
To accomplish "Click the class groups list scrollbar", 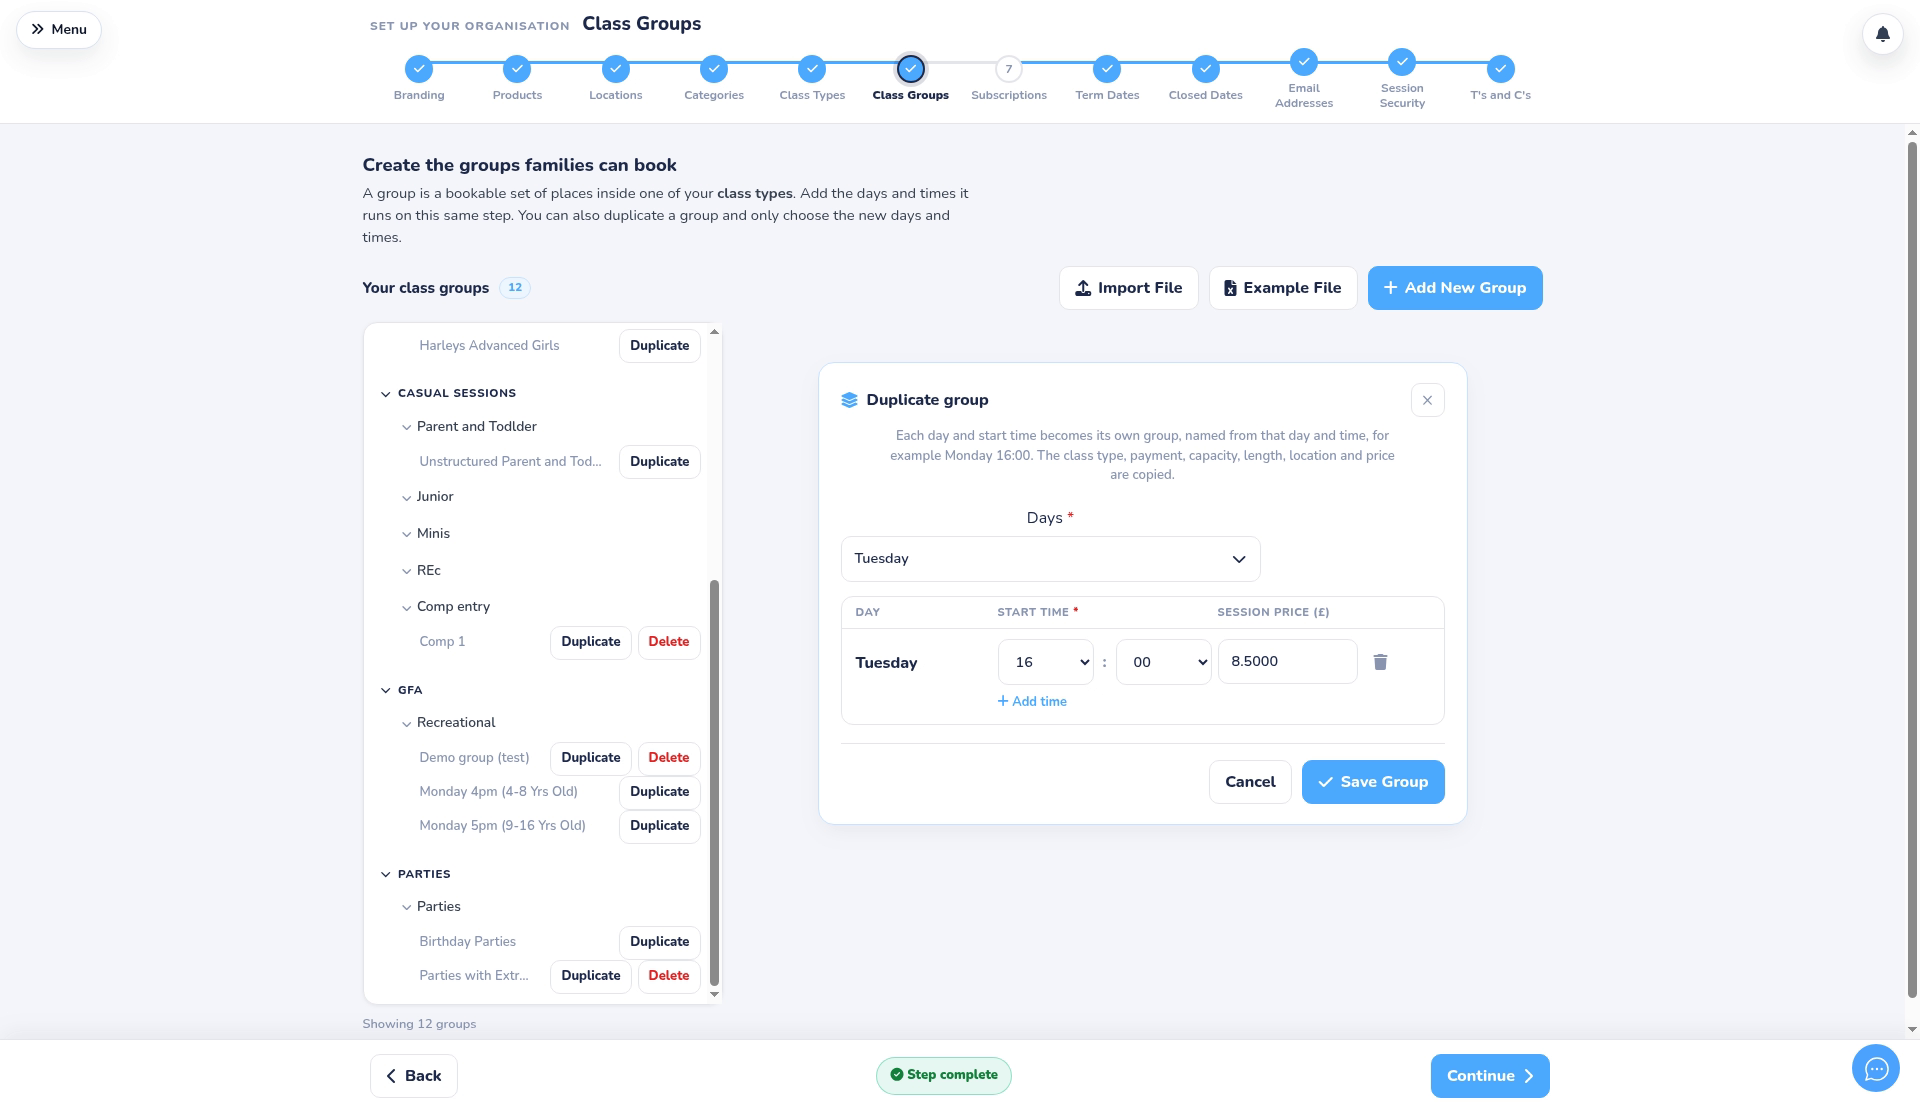I will click(x=714, y=783).
